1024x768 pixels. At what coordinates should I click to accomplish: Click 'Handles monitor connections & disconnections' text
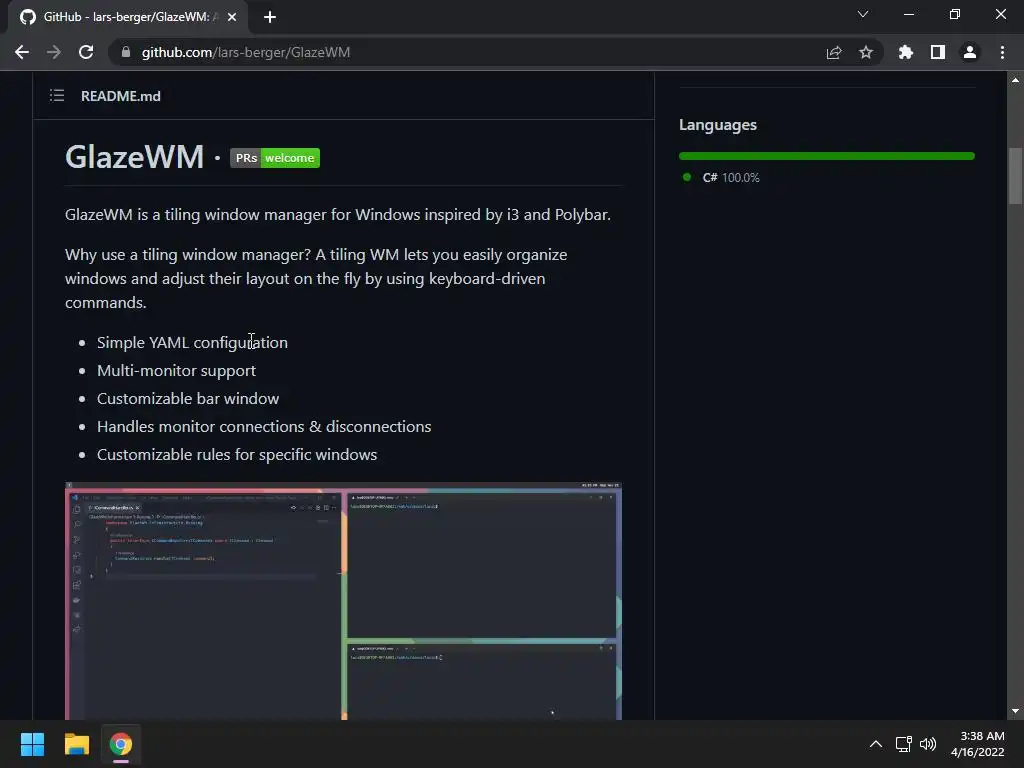[x=264, y=426]
